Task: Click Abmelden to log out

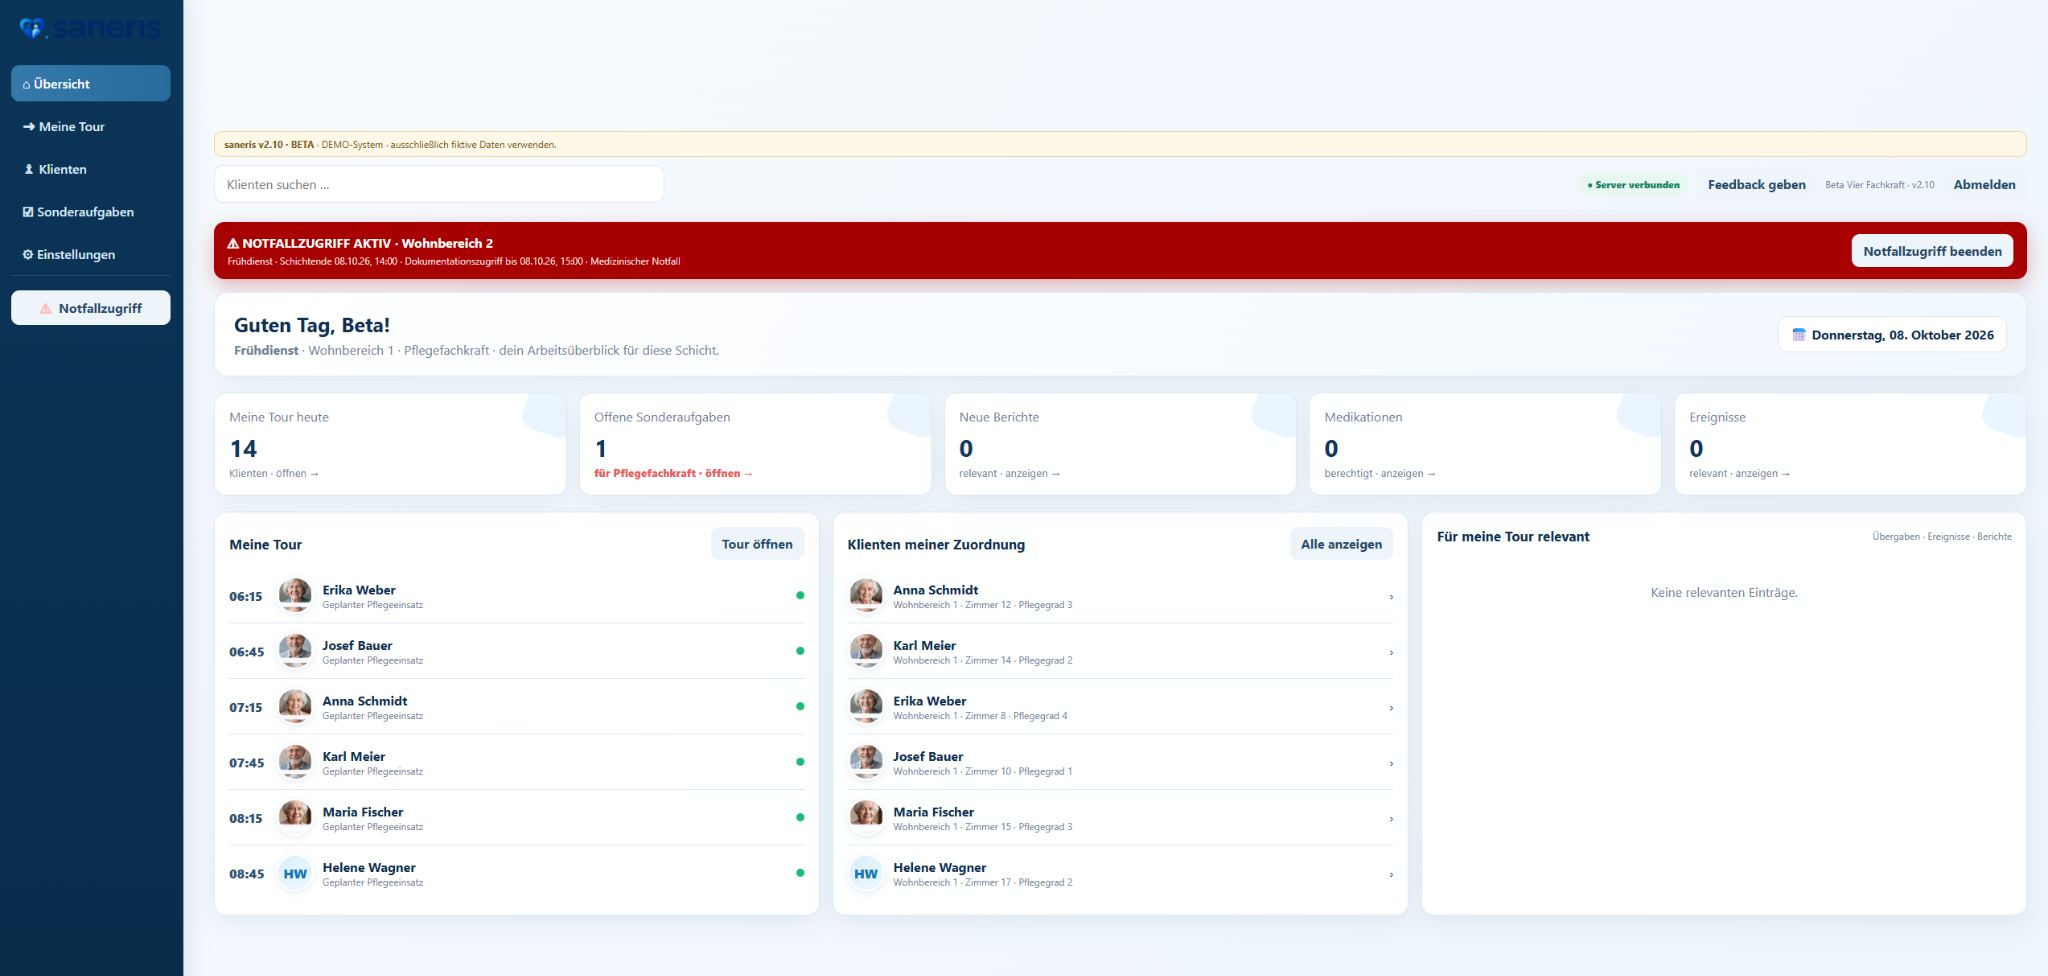Action: coord(1984,185)
